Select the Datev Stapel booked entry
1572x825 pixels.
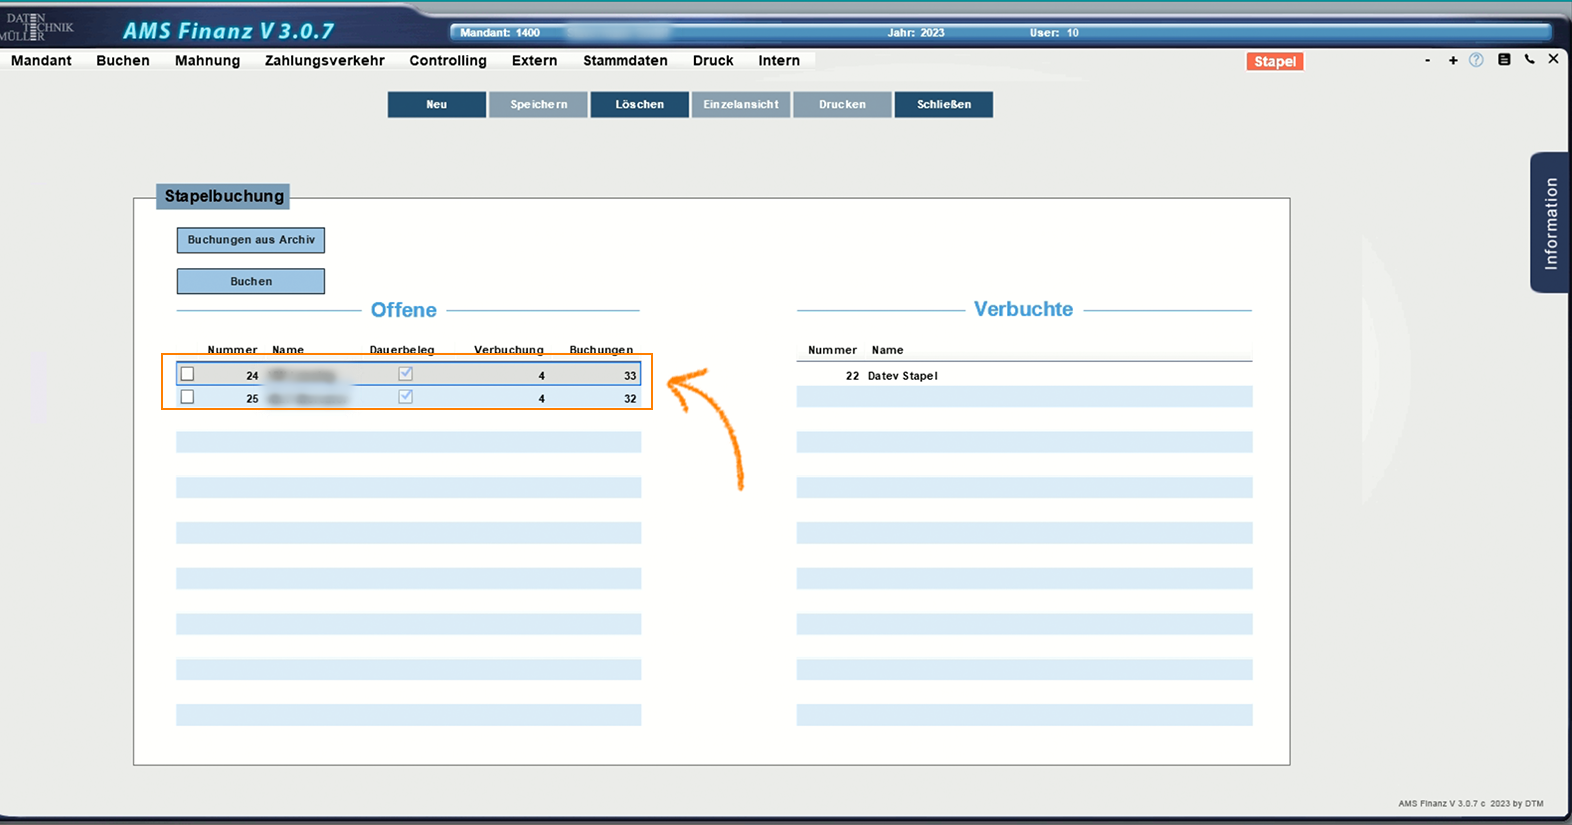pos(902,376)
